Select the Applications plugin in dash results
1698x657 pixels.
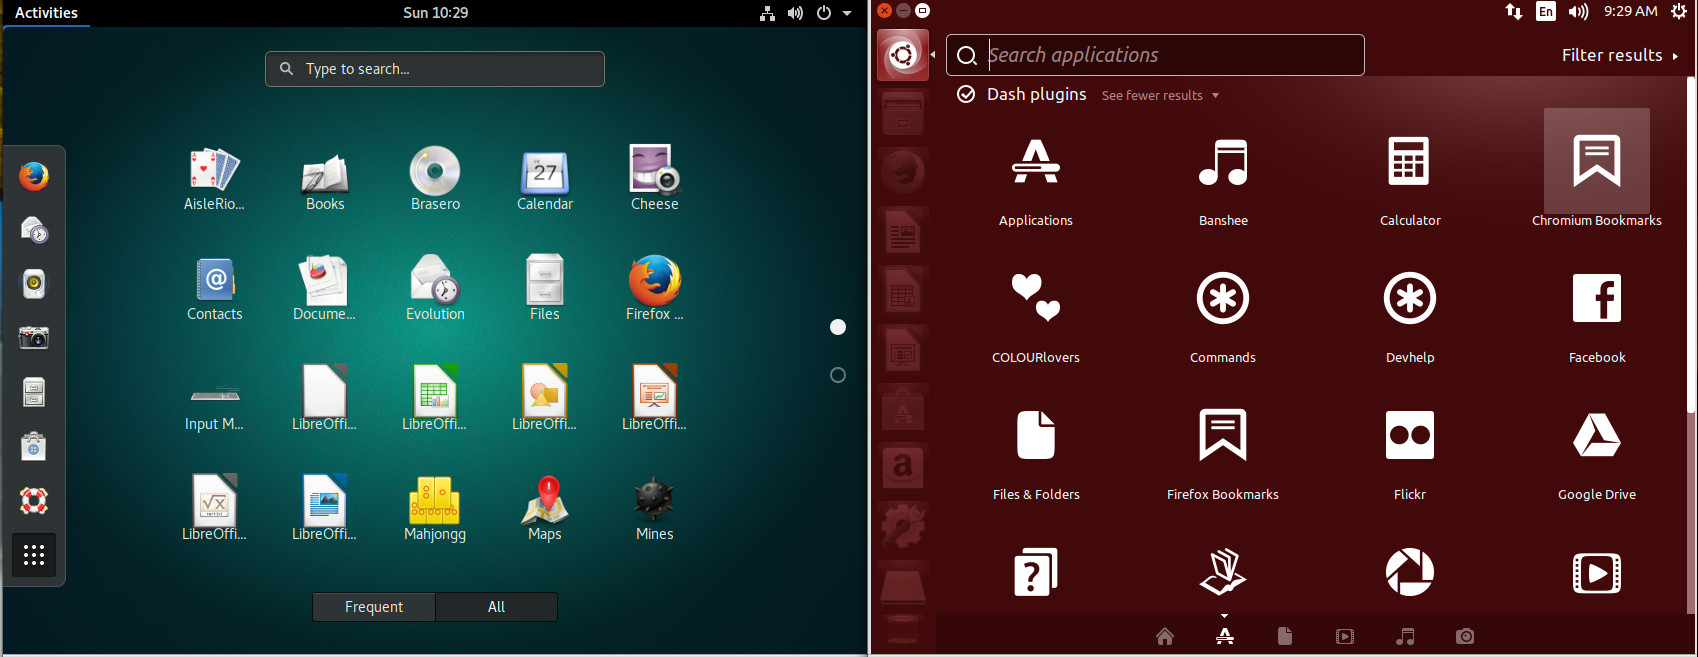pyautogui.click(x=1036, y=162)
